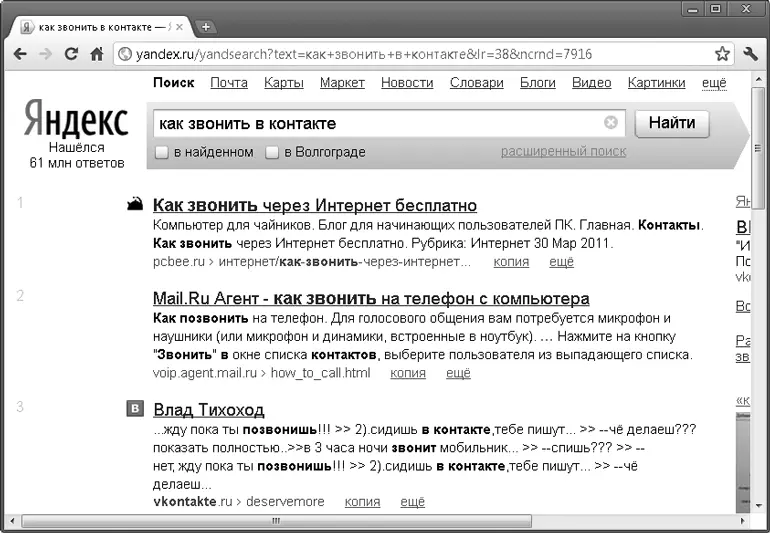The image size is (770, 533).
Task: Open the Картинки service tab
Action: 657,83
